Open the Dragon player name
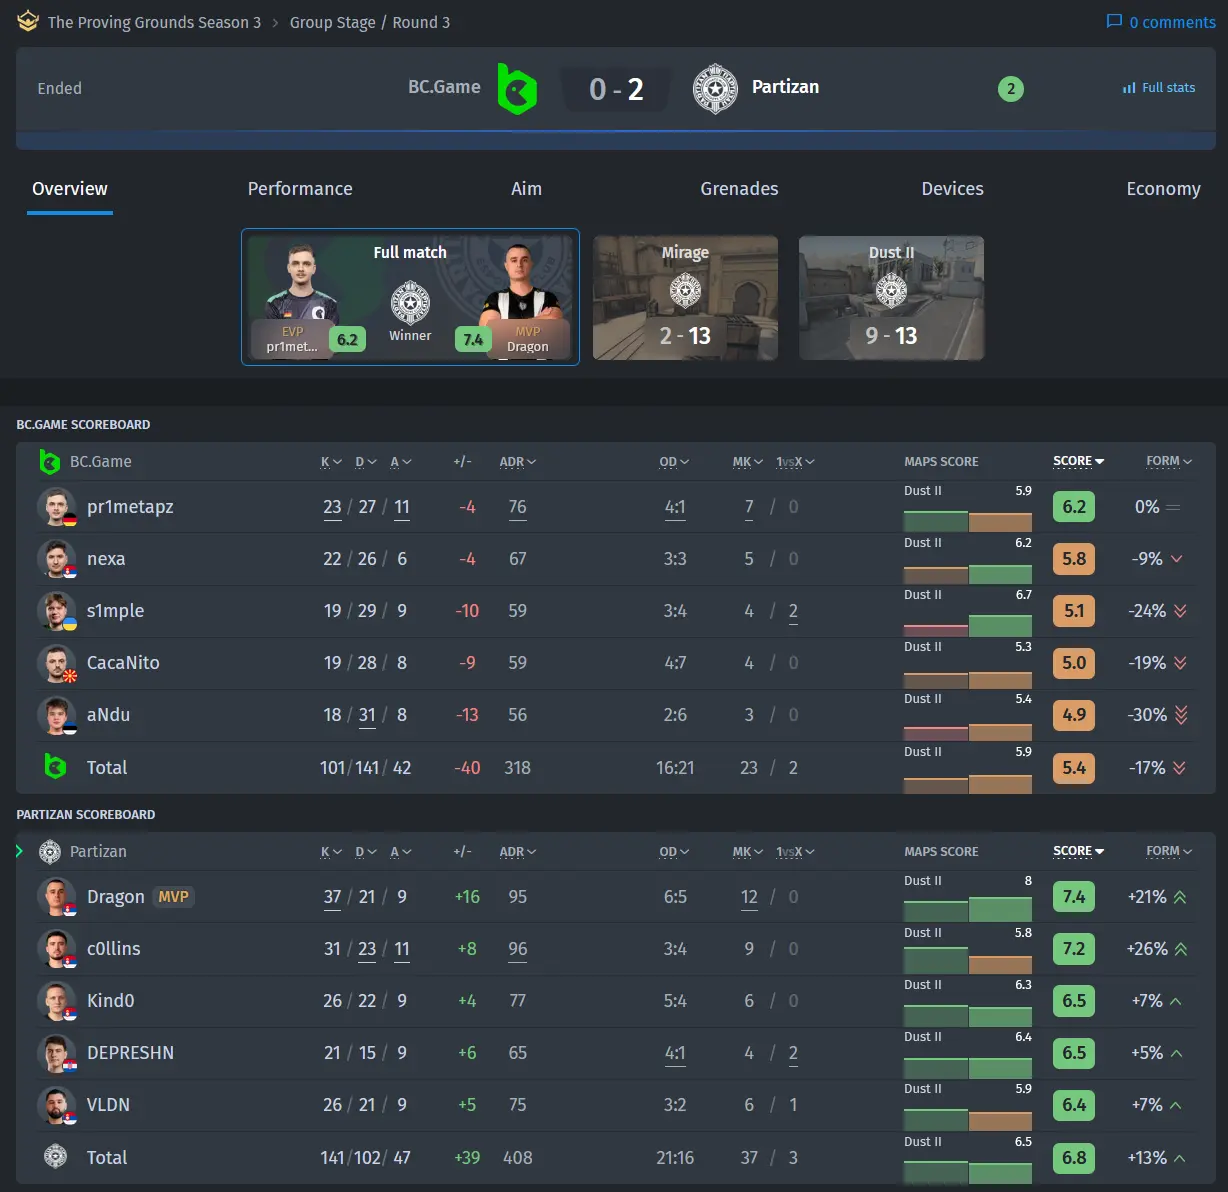The image size is (1228, 1192). [115, 897]
